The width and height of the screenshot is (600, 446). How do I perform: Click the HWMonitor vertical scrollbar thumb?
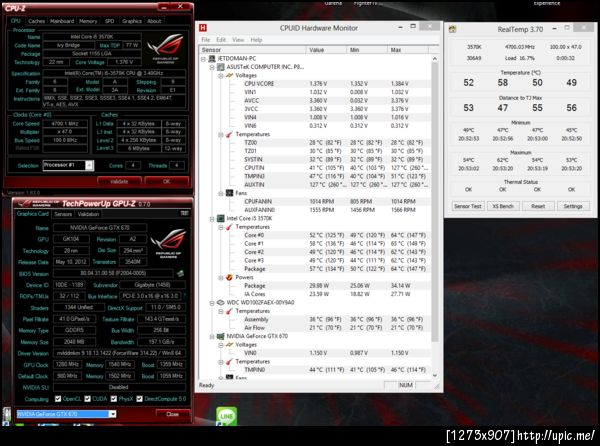point(434,201)
